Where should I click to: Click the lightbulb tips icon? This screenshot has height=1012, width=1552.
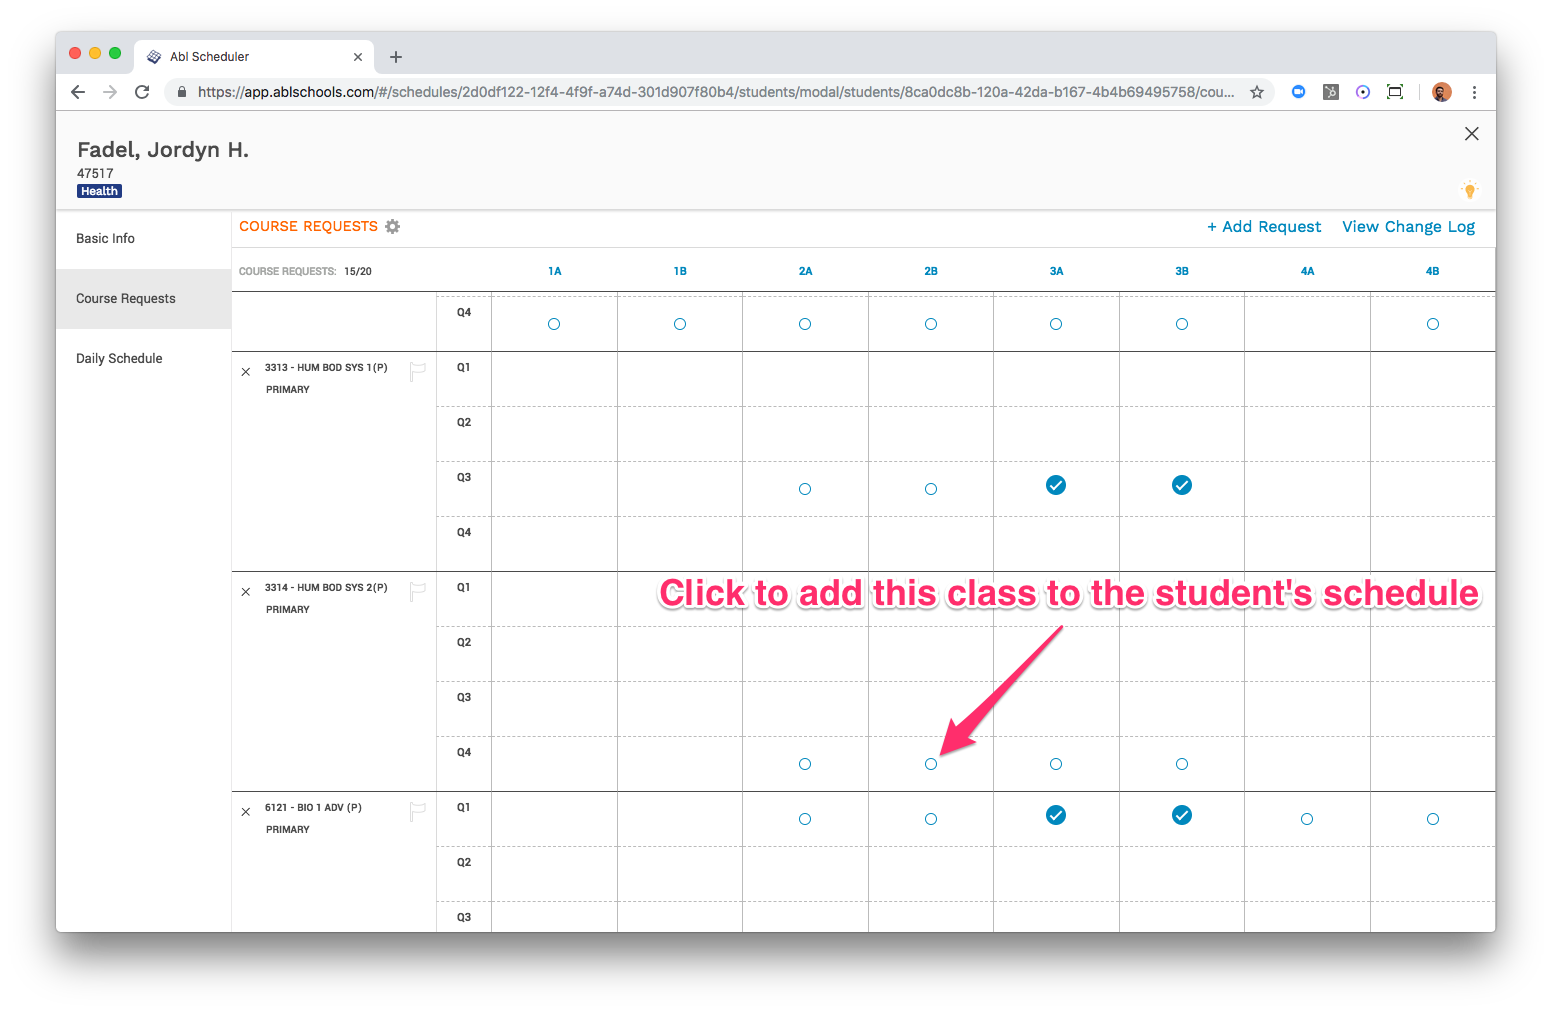coord(1469,190)
